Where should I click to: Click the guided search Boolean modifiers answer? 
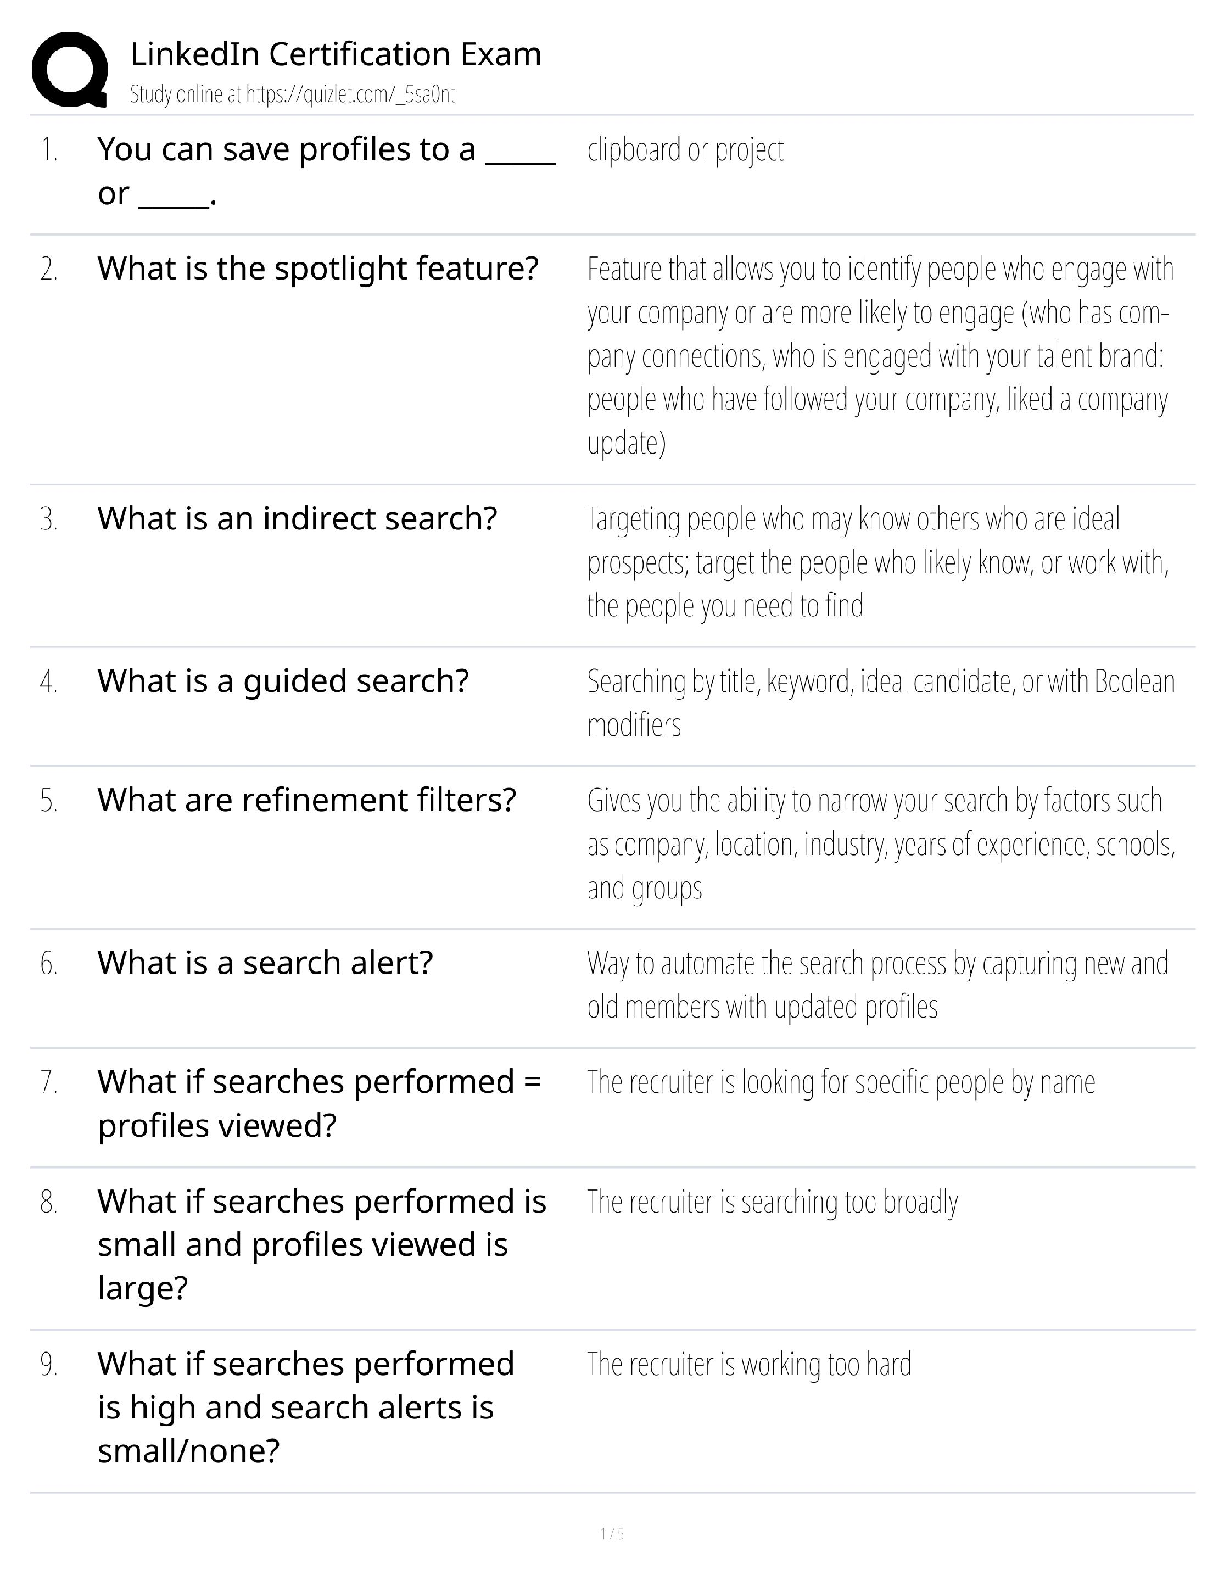click(x=880, y=702)
